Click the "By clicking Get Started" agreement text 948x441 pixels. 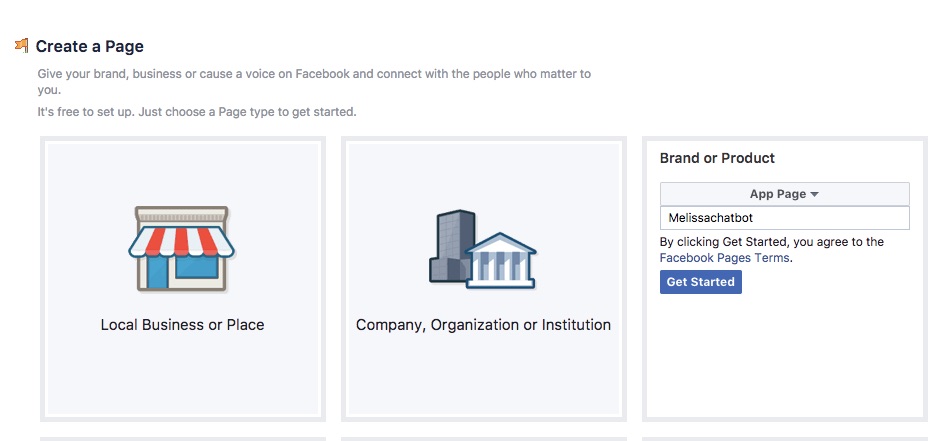point(771,242)
